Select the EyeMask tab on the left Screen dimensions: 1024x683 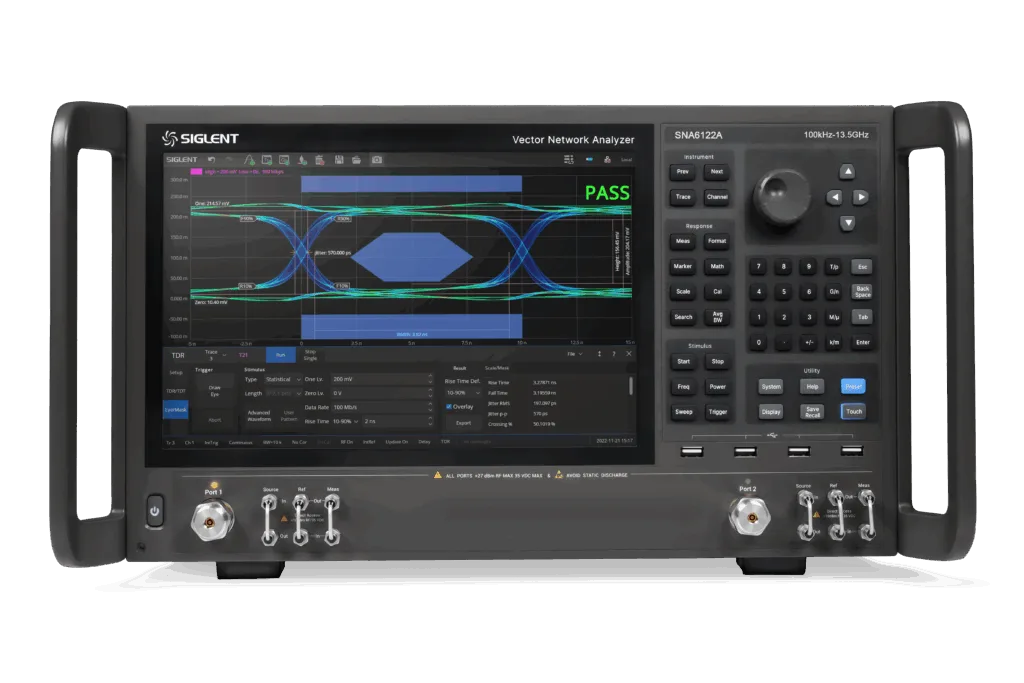(174, 409)
